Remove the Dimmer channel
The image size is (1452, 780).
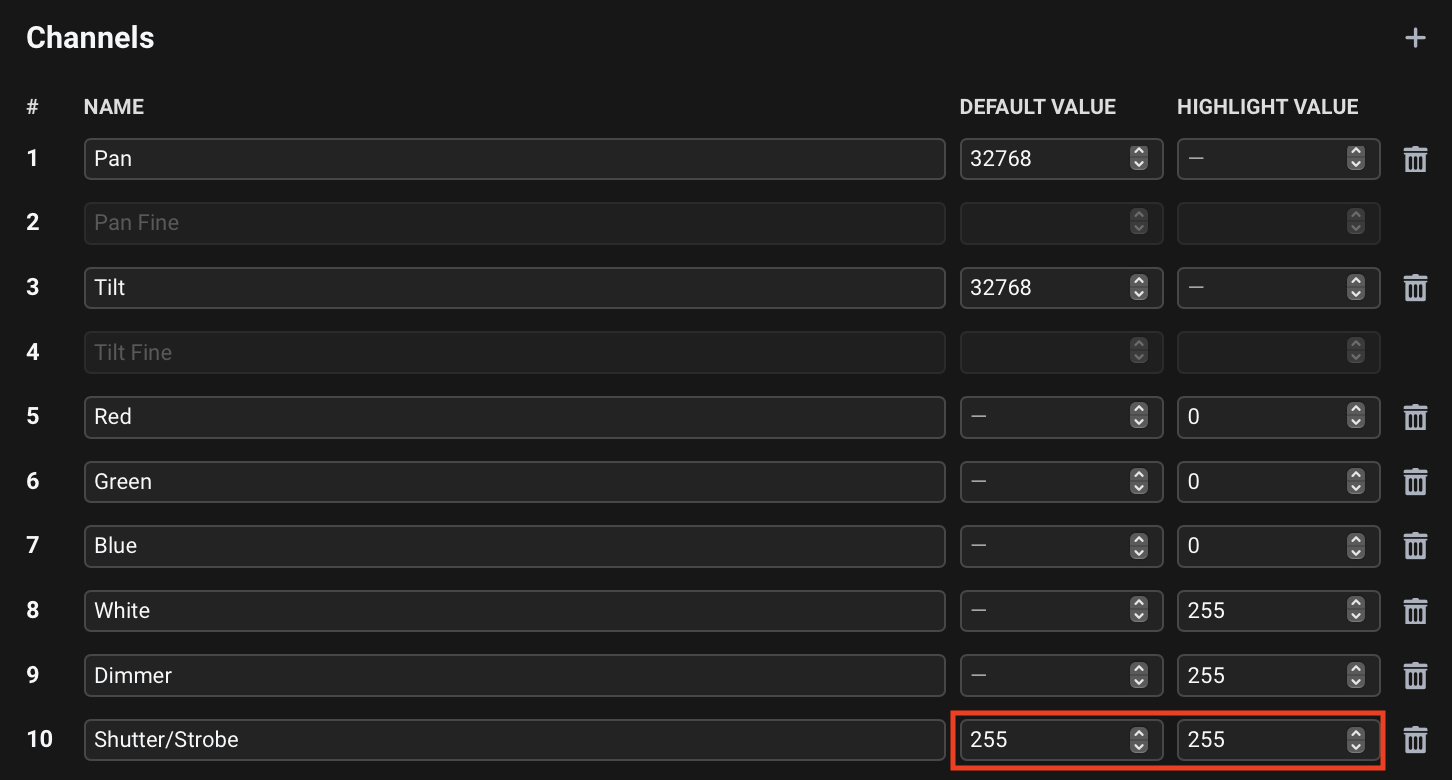[1415, 676]
